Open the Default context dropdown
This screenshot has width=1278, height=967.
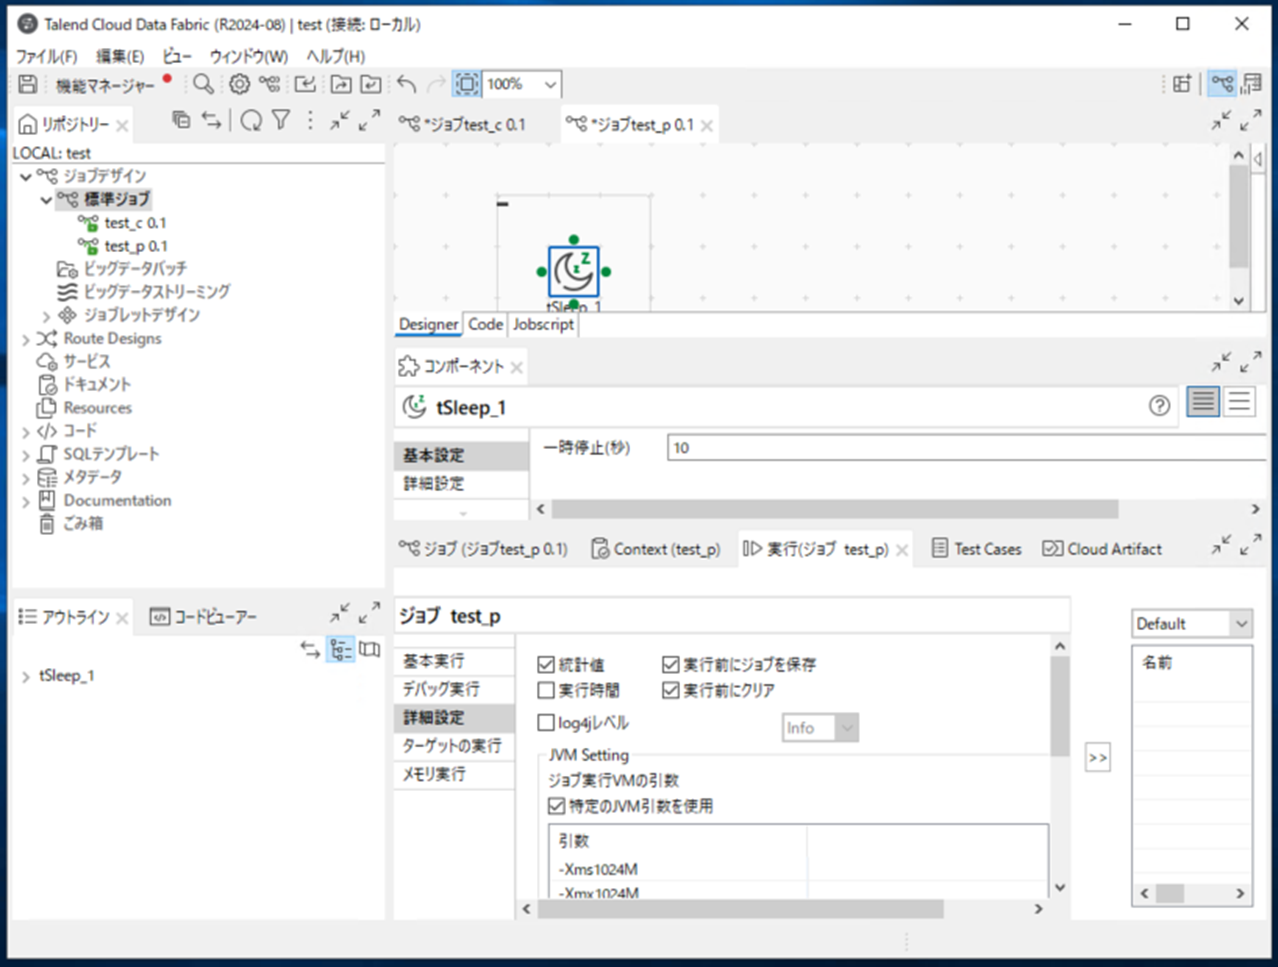(x=1241, y=624)
